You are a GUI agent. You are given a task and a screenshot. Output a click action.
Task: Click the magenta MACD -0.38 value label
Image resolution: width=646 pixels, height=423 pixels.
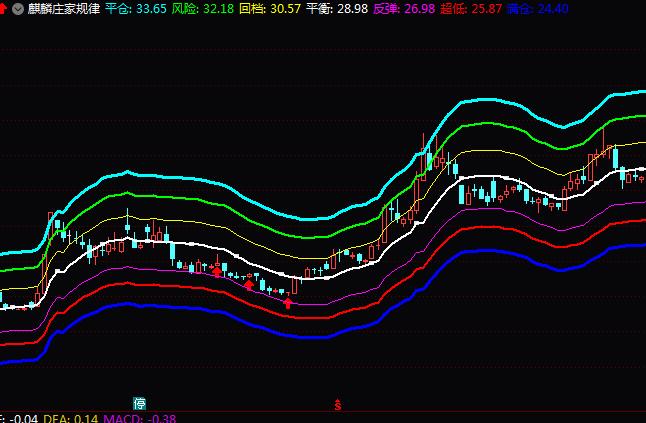coord(140,418)
